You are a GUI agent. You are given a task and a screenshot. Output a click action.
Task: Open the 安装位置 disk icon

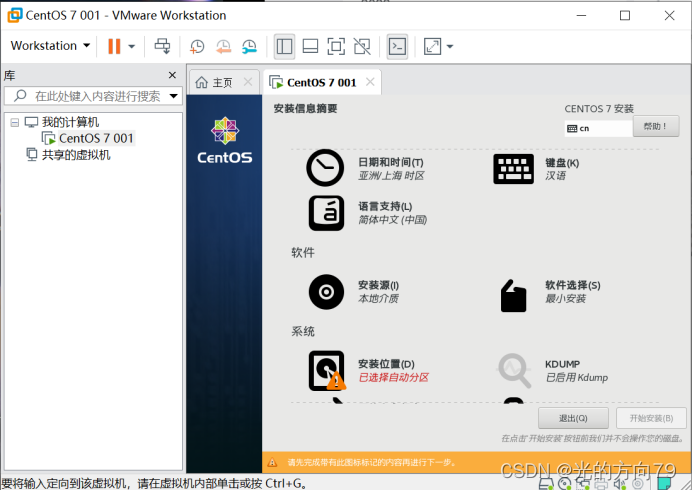pyautogui.click(x=327, y=371)
